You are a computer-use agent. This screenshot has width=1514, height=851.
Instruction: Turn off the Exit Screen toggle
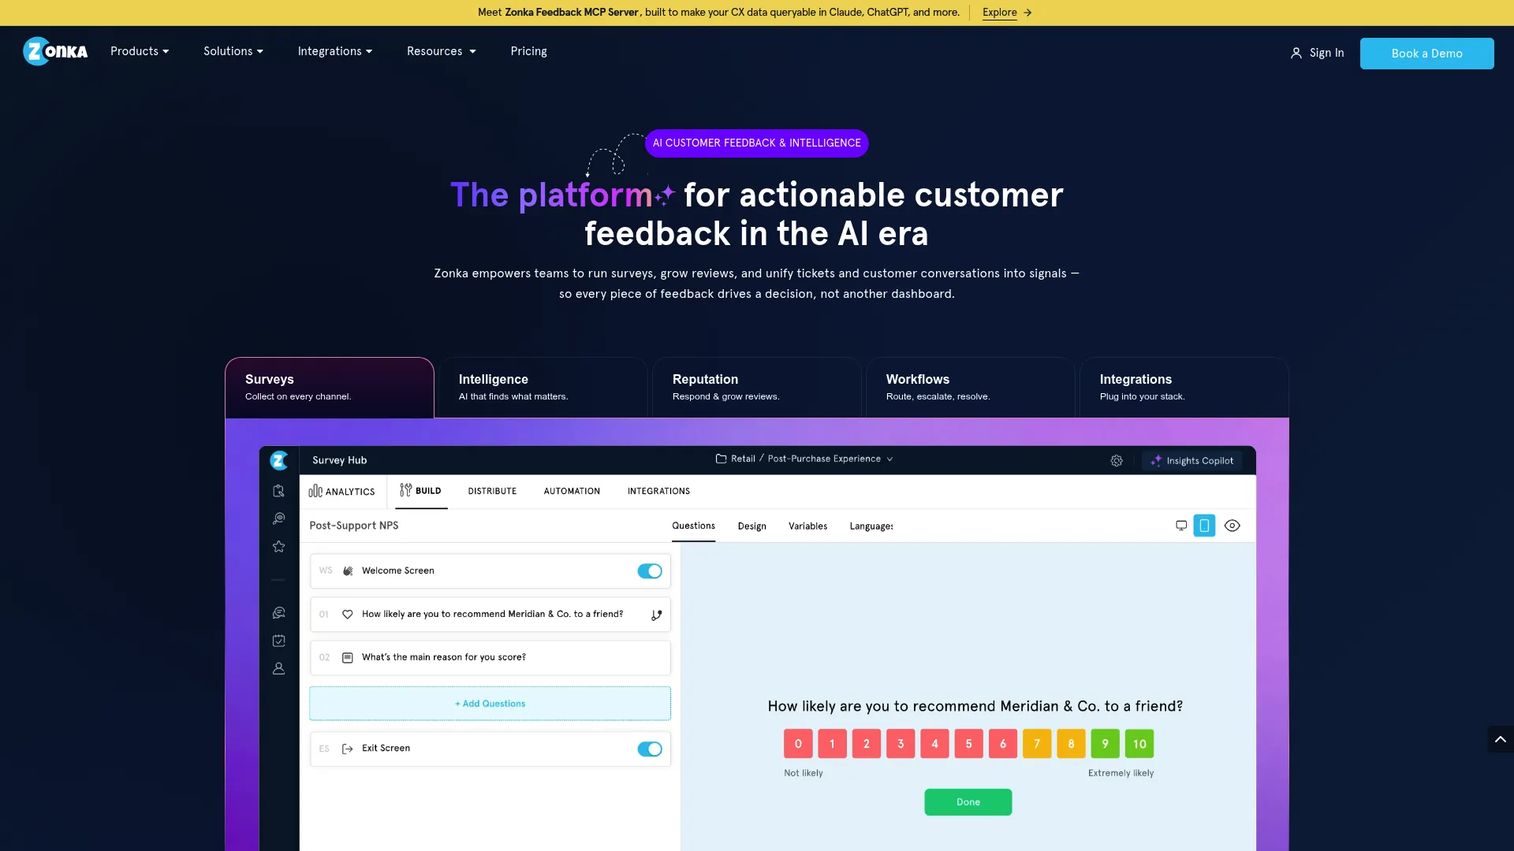tap(650, 749)
